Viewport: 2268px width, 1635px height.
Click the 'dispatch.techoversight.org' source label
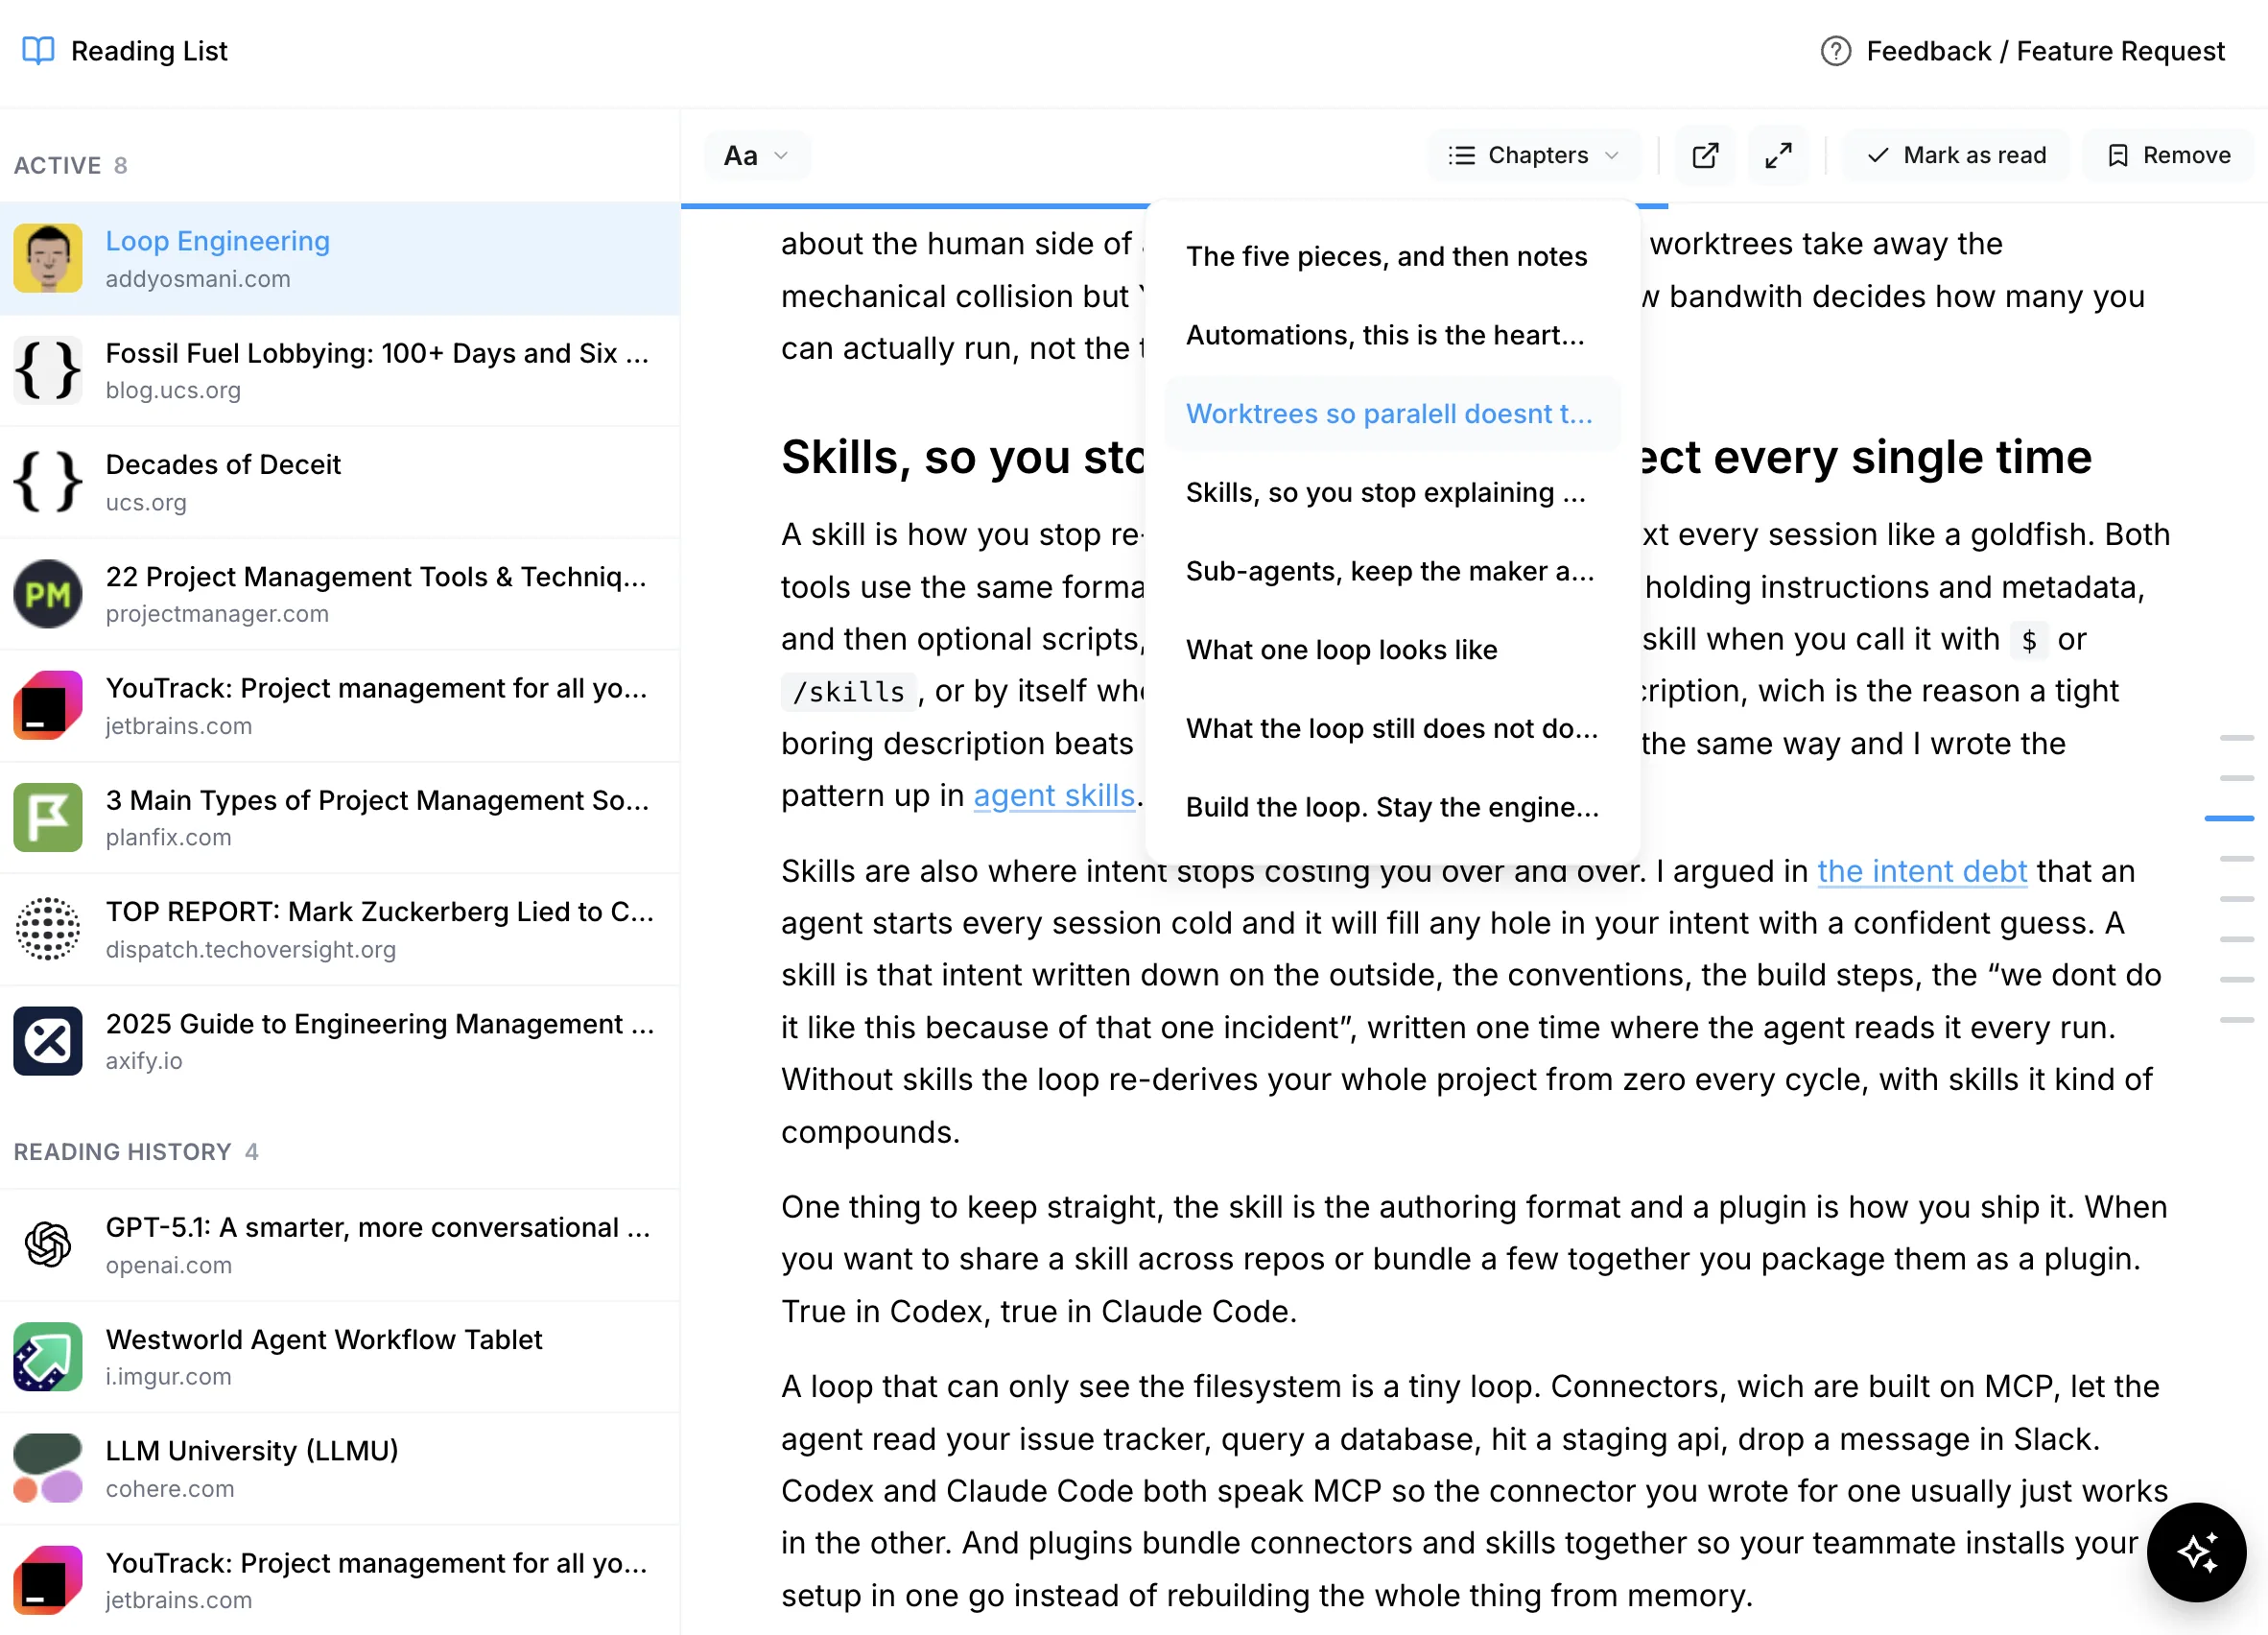251,950
